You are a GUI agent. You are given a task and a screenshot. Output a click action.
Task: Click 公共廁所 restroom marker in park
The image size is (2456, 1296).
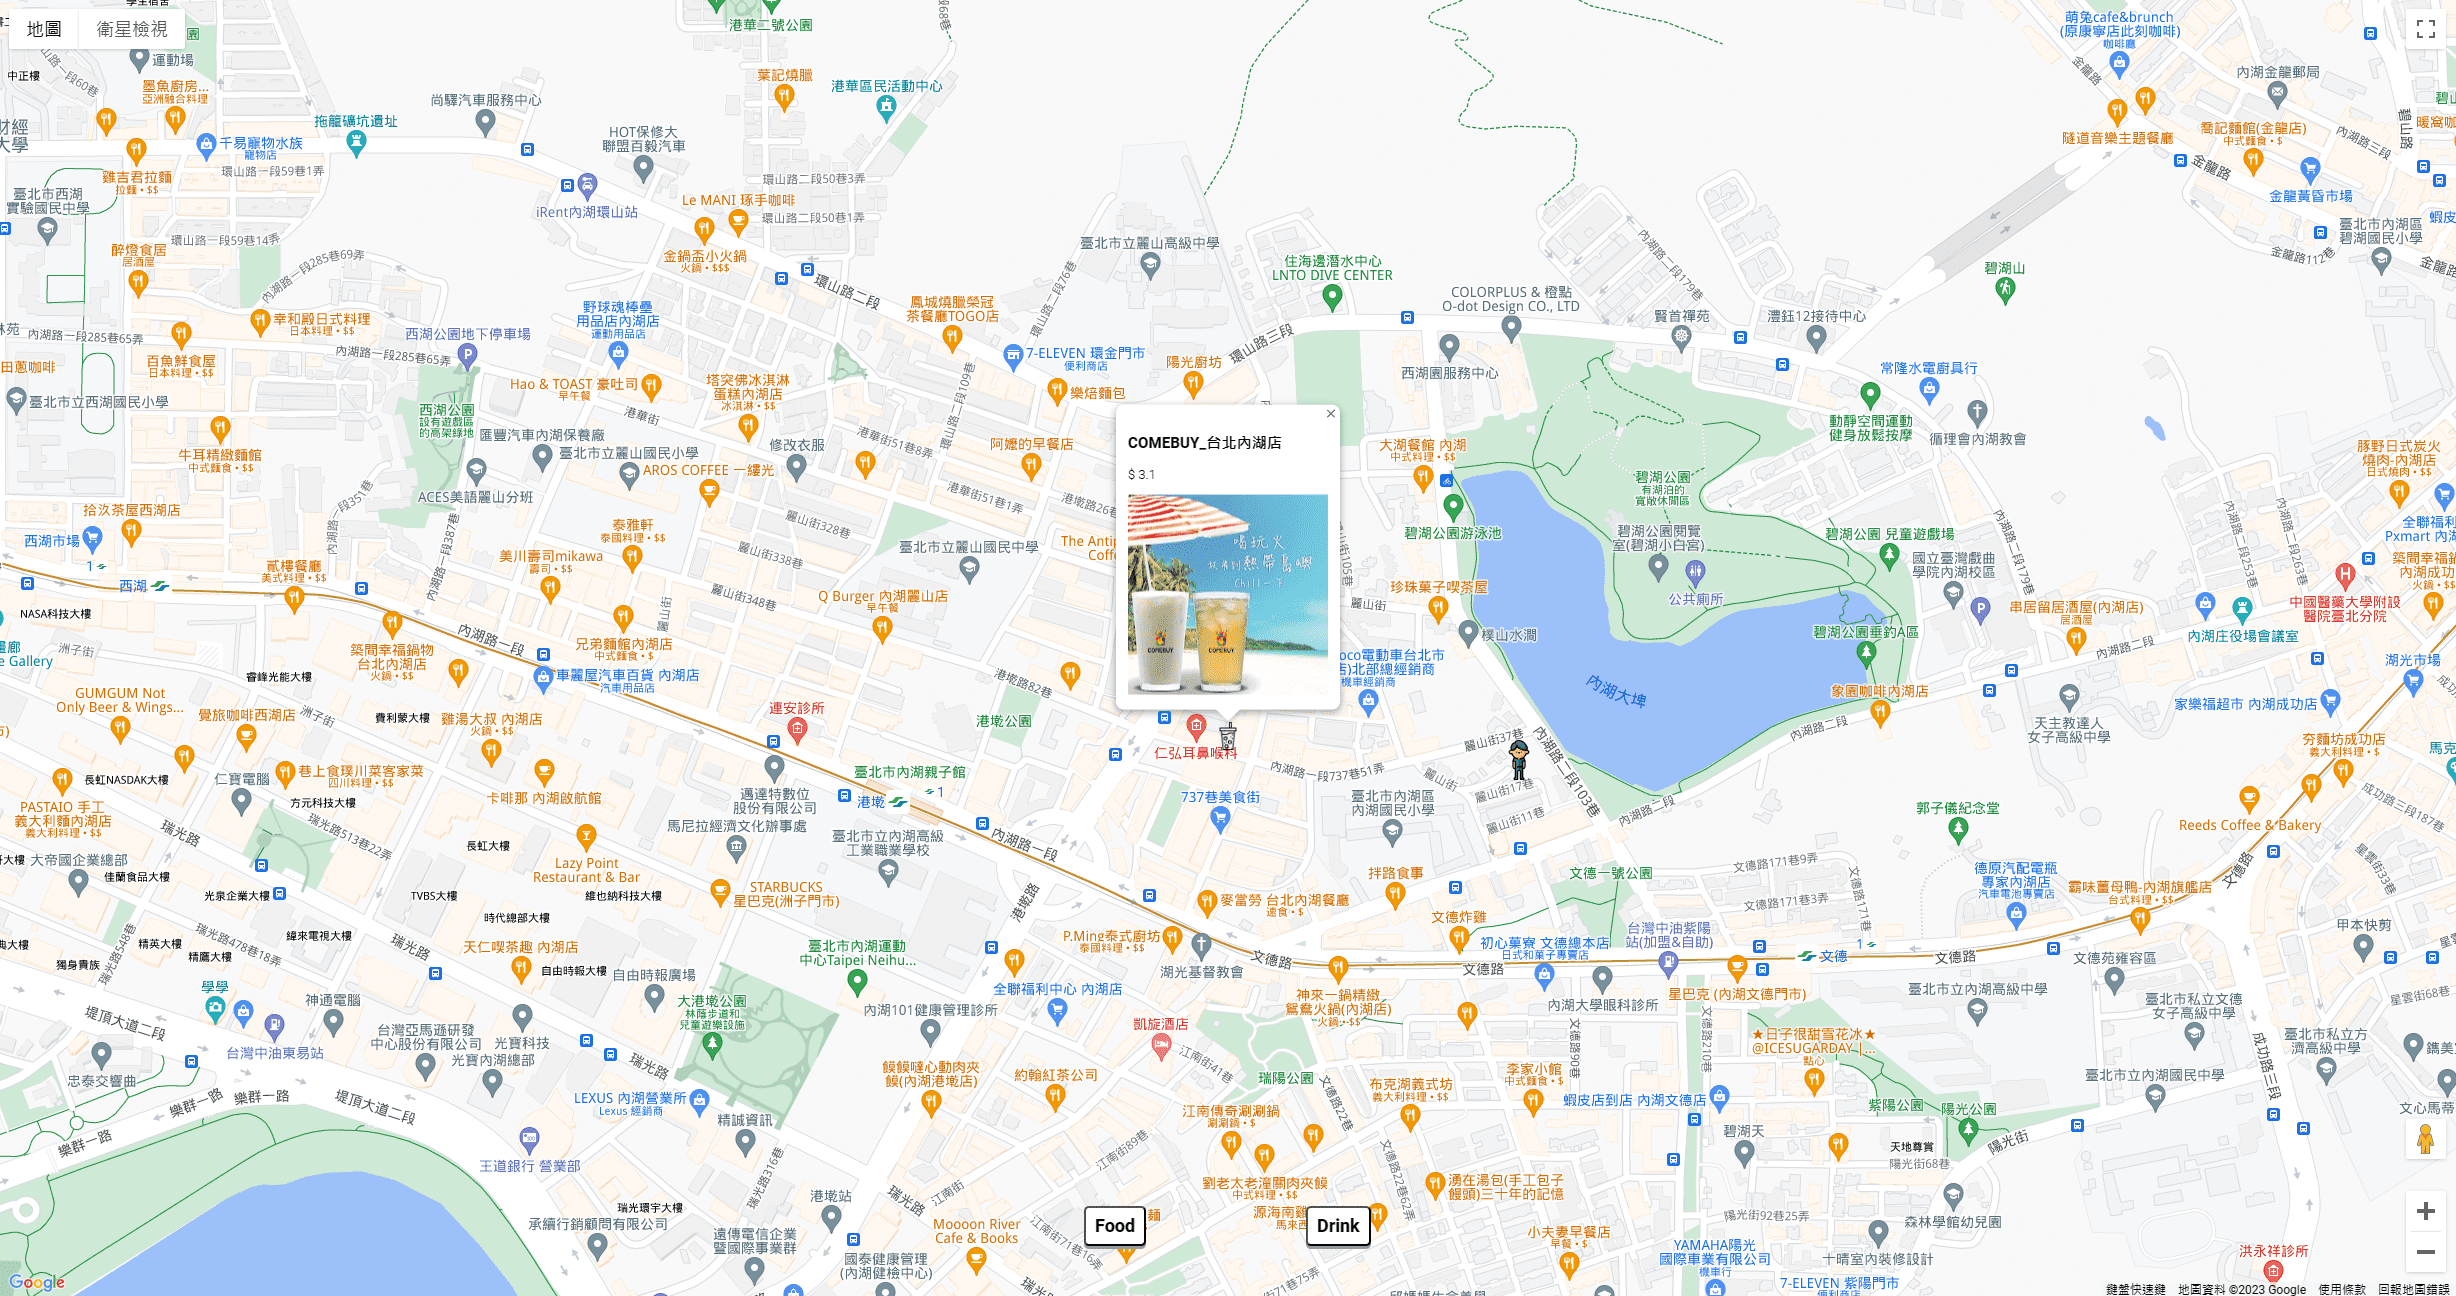click(x=1695, y=573)
